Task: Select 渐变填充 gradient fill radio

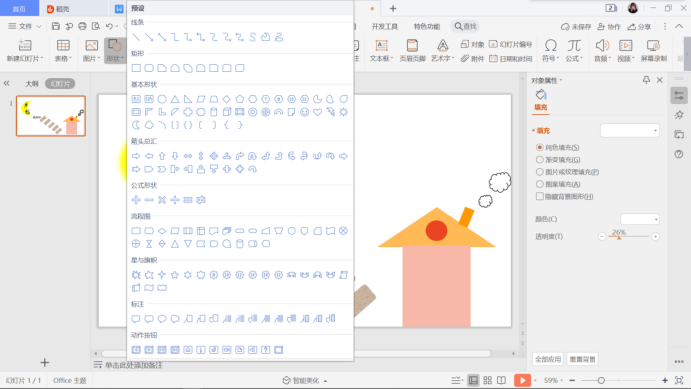Action: pyautogui.click(x=539, y=159)
